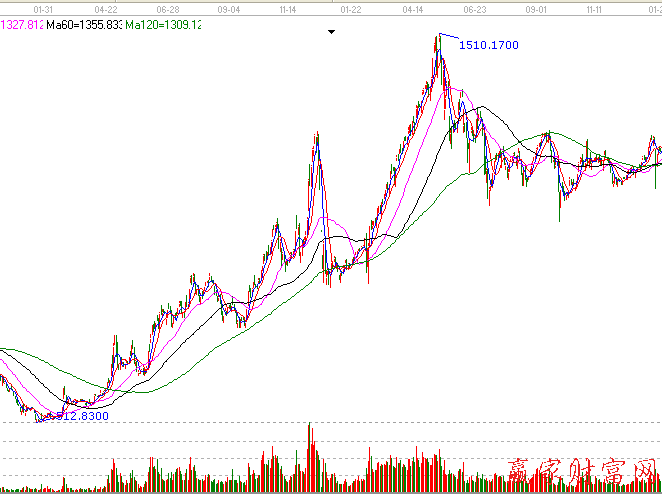Click the 04-22 date on time axis

[x=107, y=8]
